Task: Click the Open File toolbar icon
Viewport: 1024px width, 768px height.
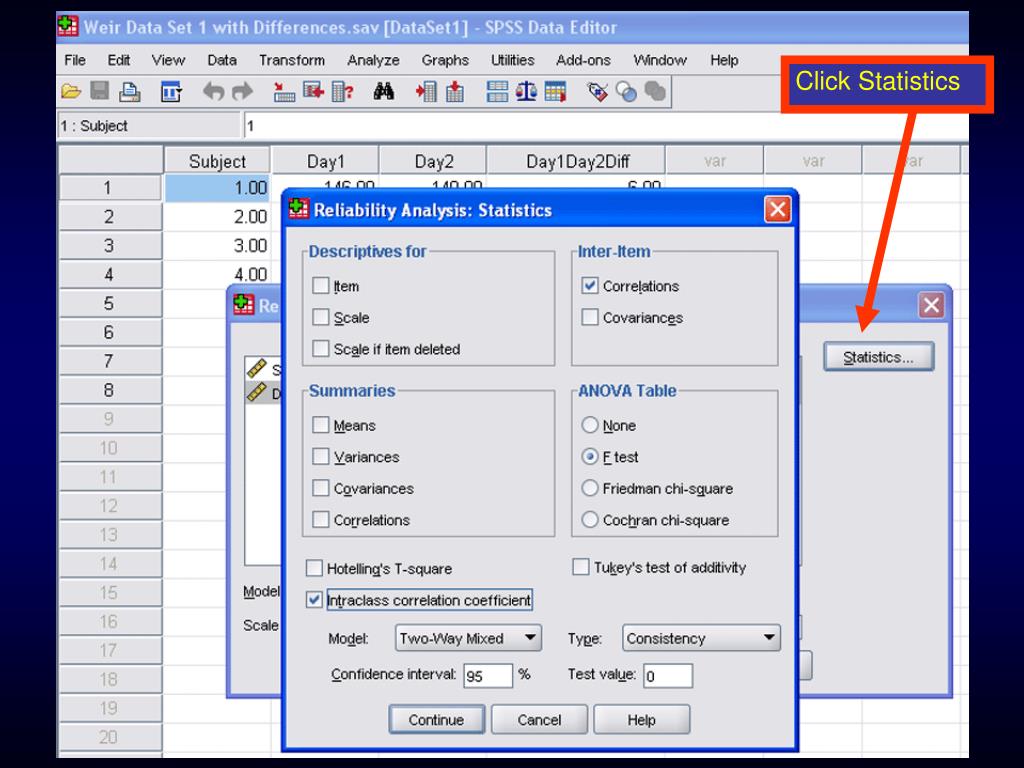Action: tap(71, 91)
